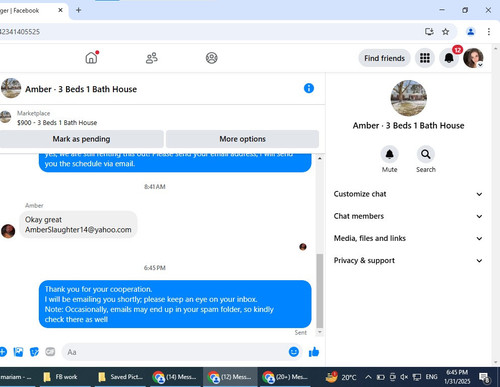
Task: Click the chat scrollbar down arrow
Action: pyautogui.click(x=319, y=332)
